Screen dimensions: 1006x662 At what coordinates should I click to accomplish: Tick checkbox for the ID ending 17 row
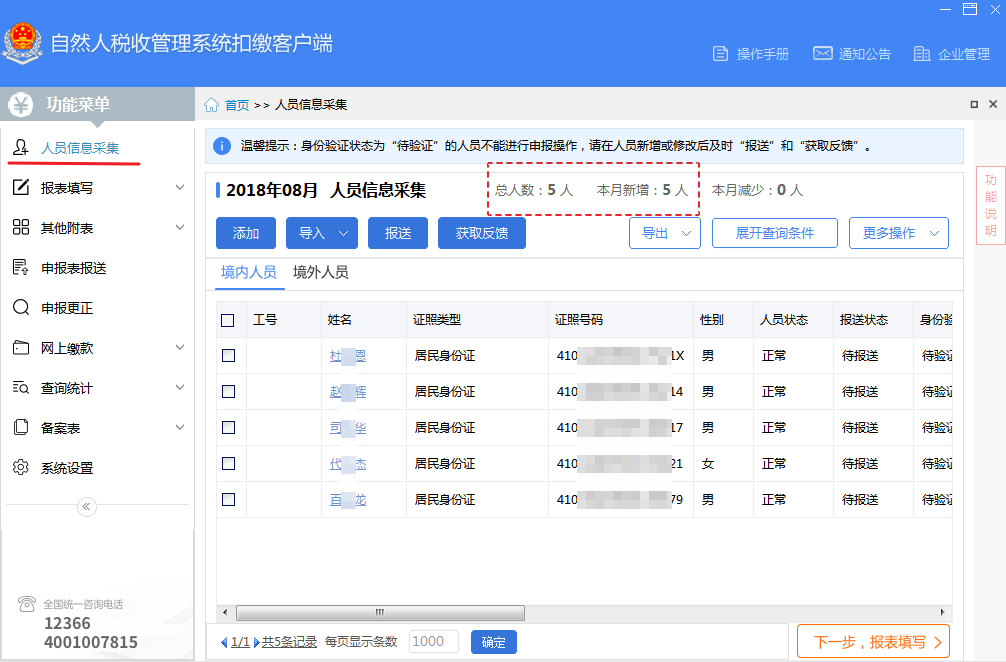[228, 427]
